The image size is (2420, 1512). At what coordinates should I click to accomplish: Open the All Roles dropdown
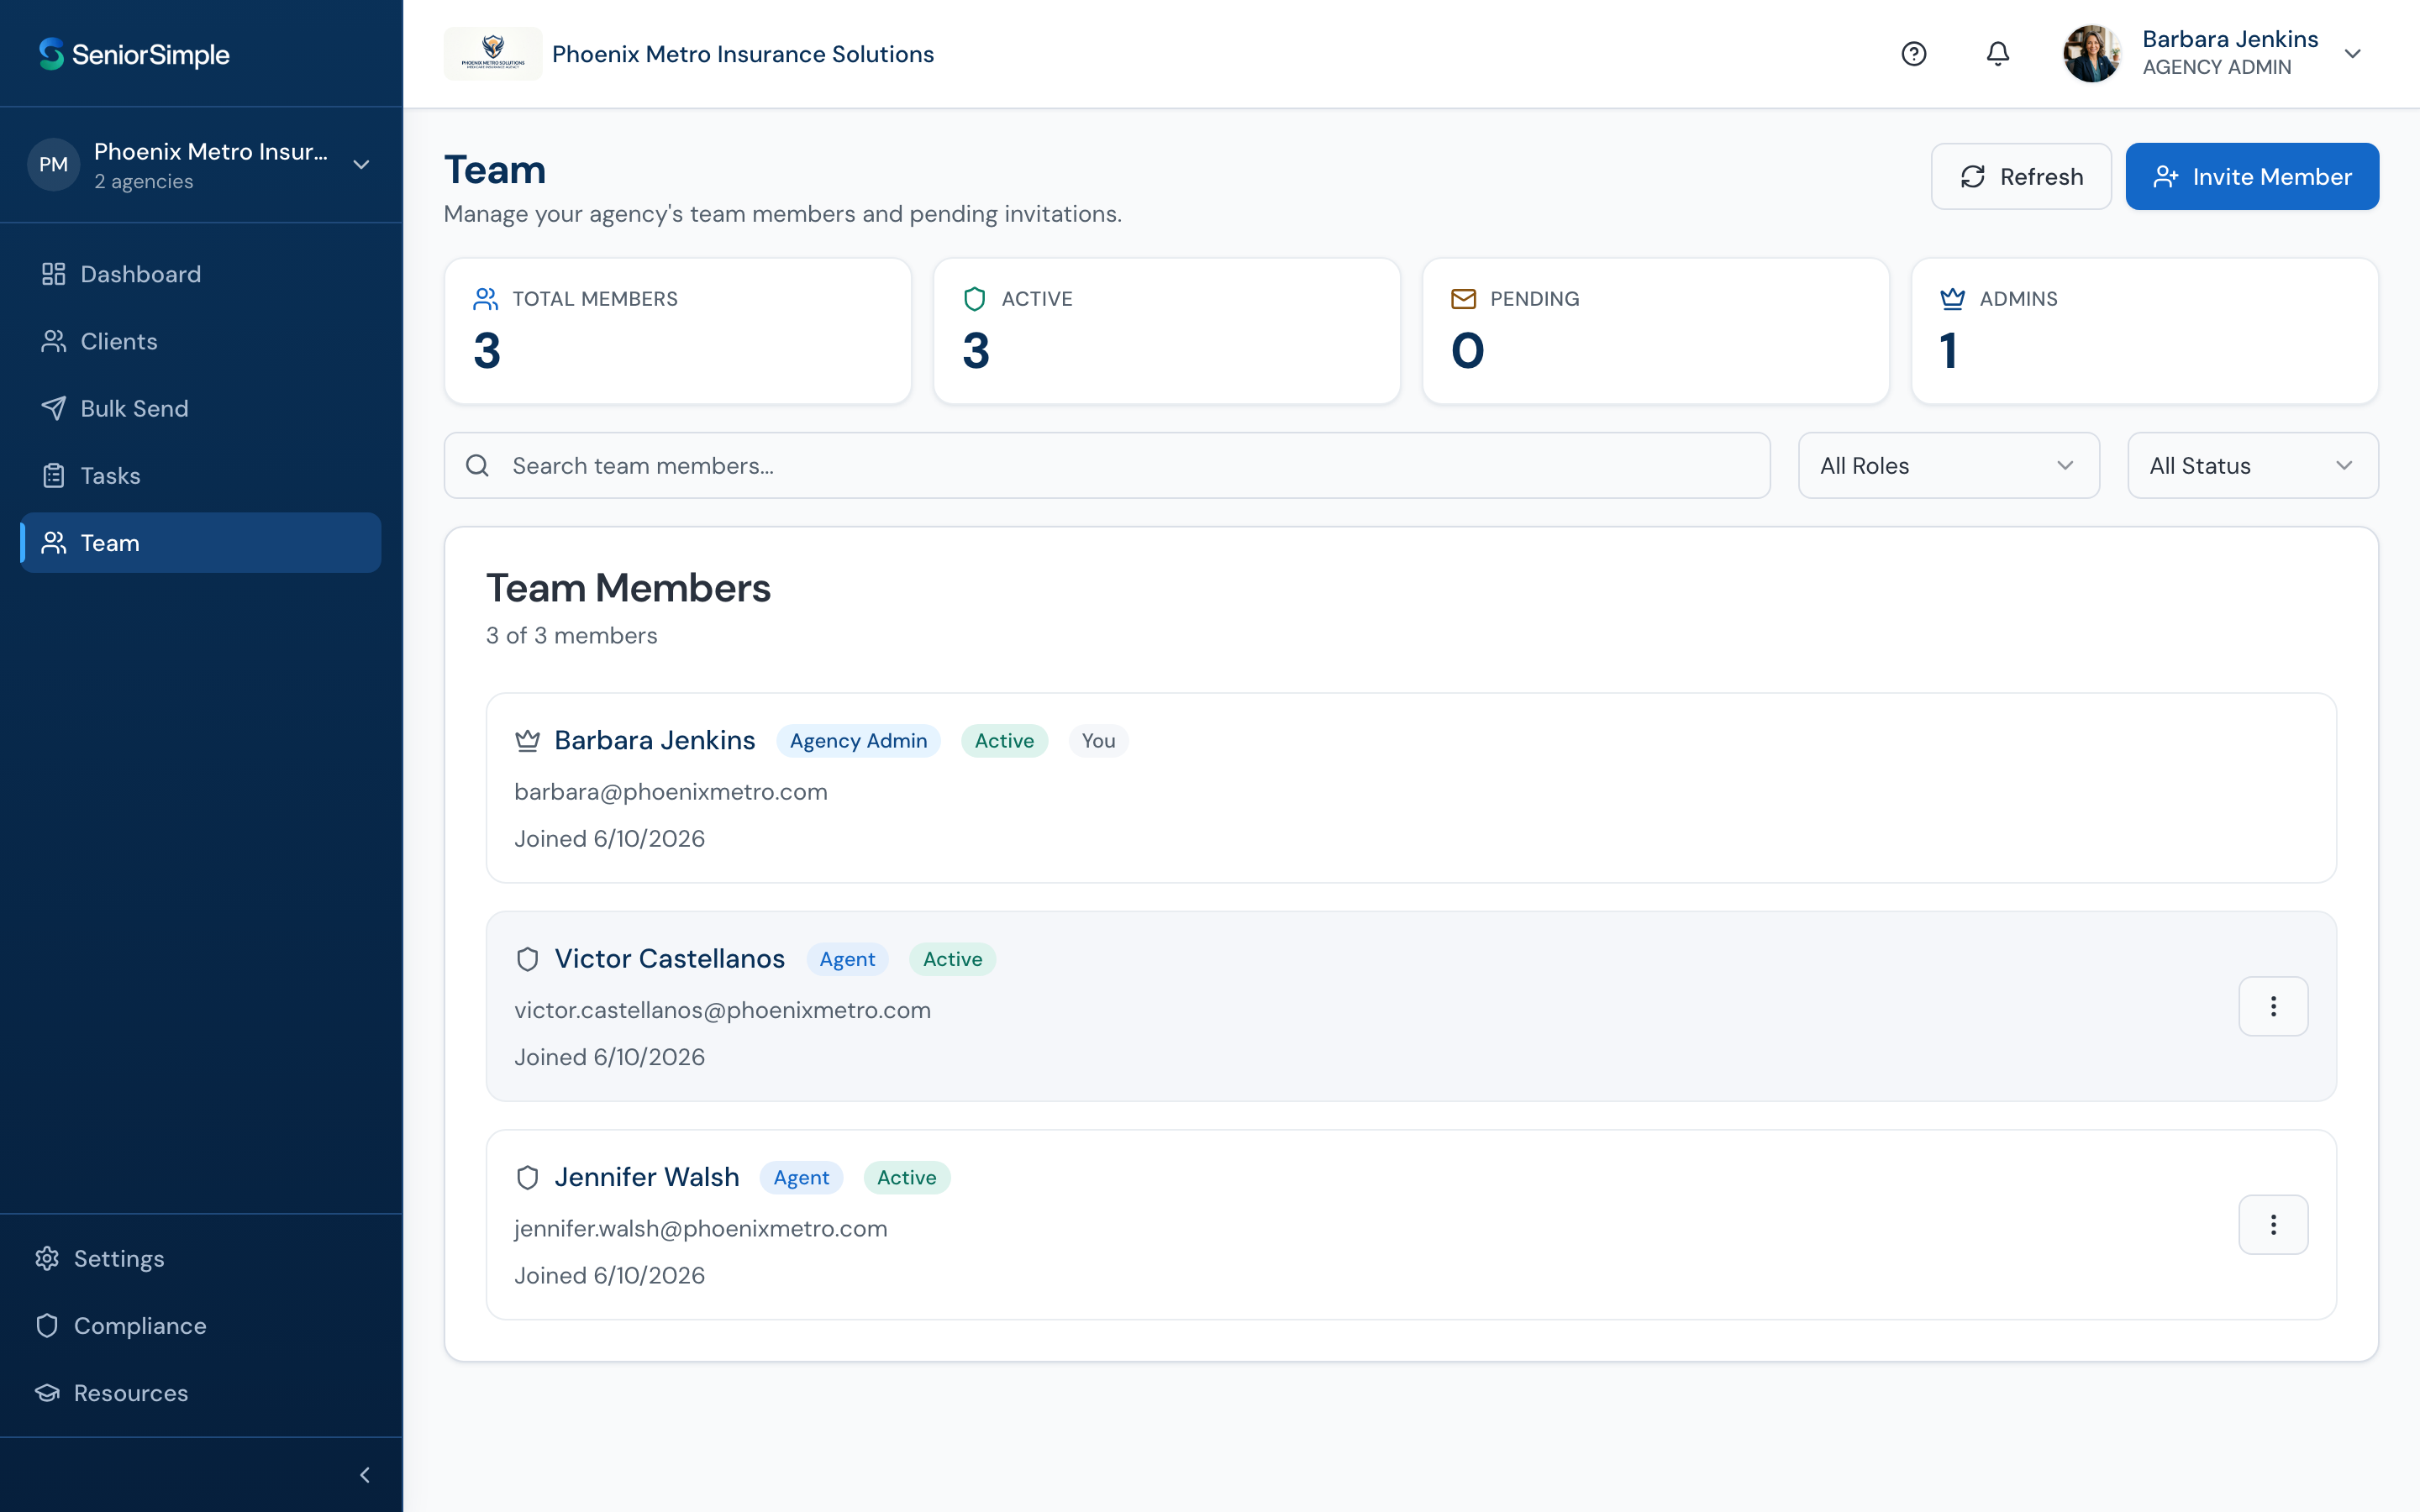[x=1948, y=466]
